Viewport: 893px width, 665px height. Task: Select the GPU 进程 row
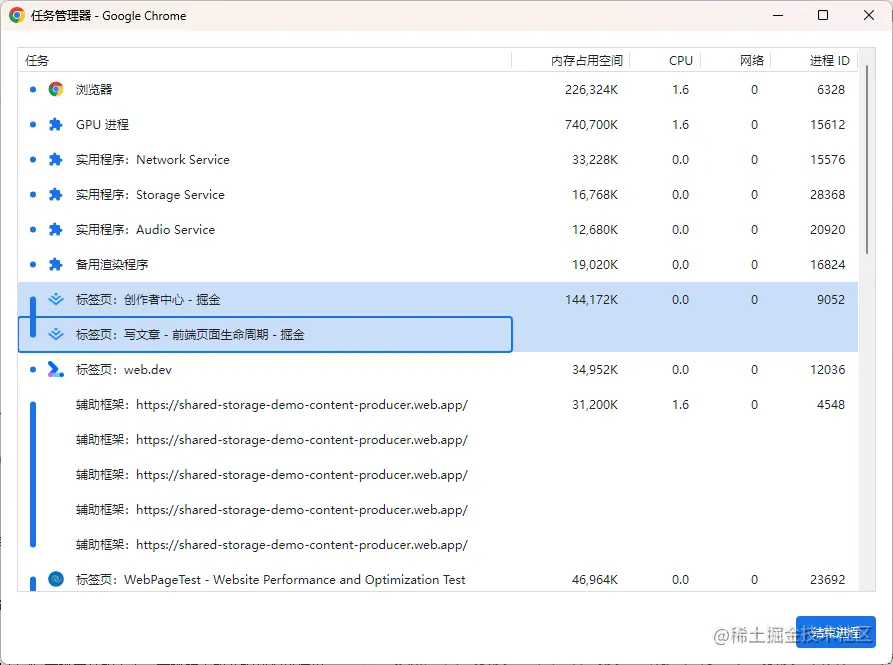click(x=437, y=124)
